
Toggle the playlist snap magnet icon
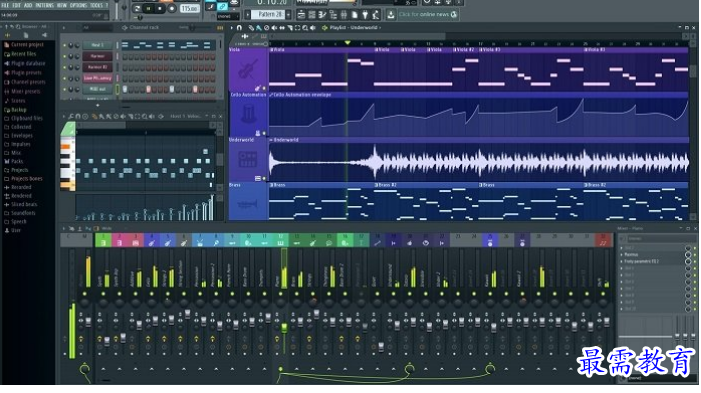(x=239, y=28)
